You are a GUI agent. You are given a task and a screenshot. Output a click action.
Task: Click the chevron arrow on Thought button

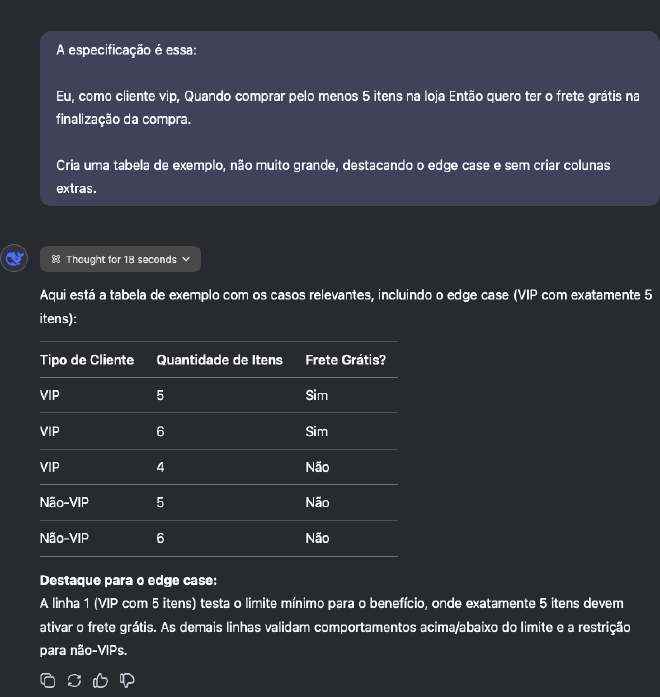(186, 260)
